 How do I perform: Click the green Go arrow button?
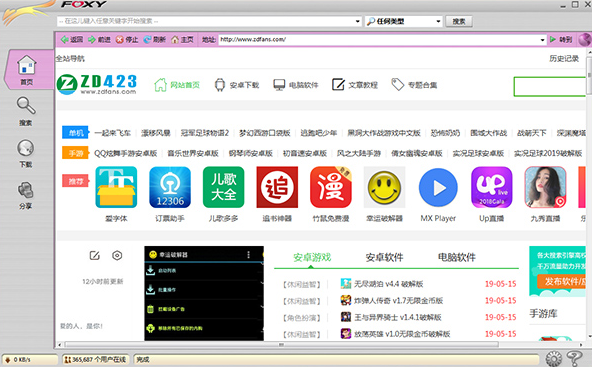(x=561, y=39)
